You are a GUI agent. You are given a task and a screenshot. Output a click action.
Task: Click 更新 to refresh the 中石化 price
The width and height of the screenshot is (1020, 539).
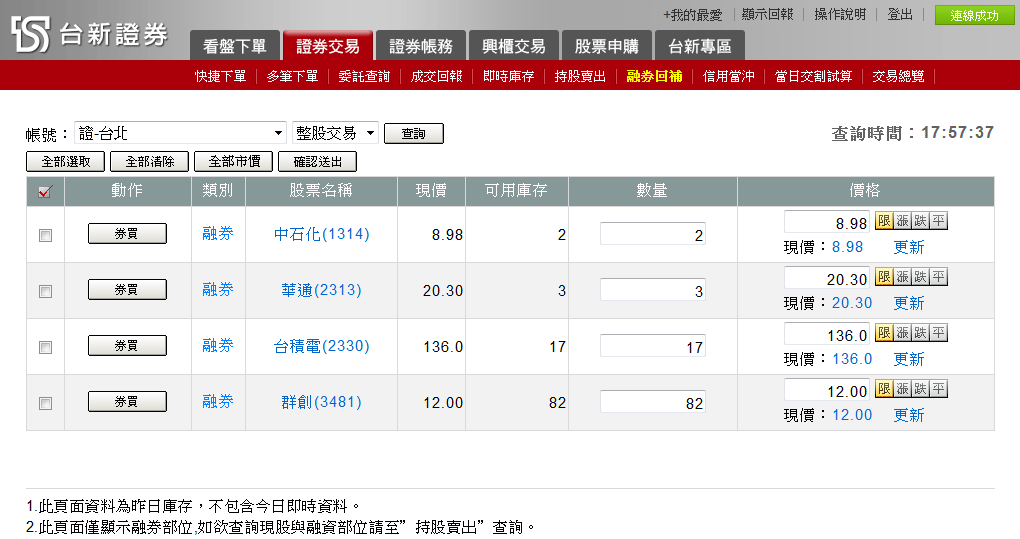tap(908, 247)
